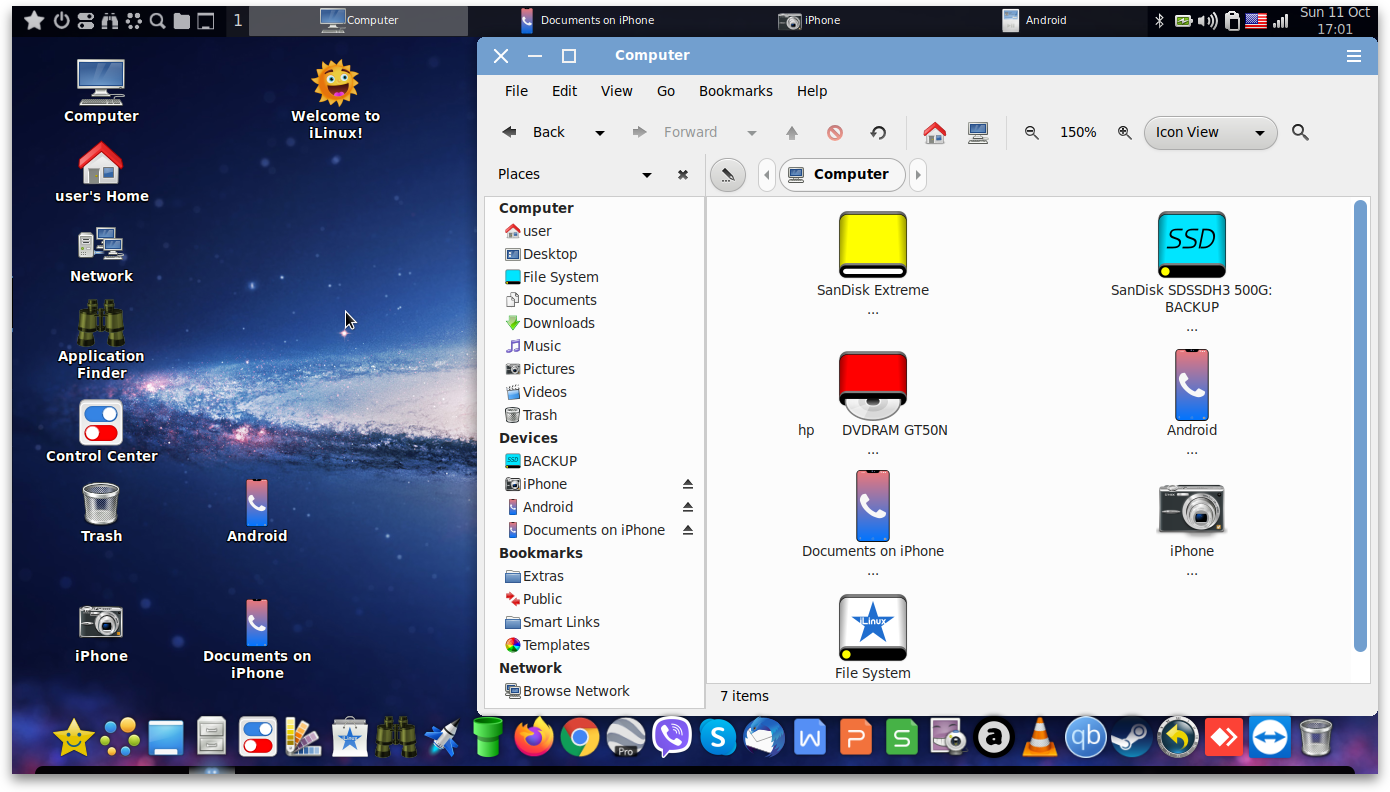Open the View menu
Screen dimensions: 1390x792
pyautogui.click(x=616, y=91)
